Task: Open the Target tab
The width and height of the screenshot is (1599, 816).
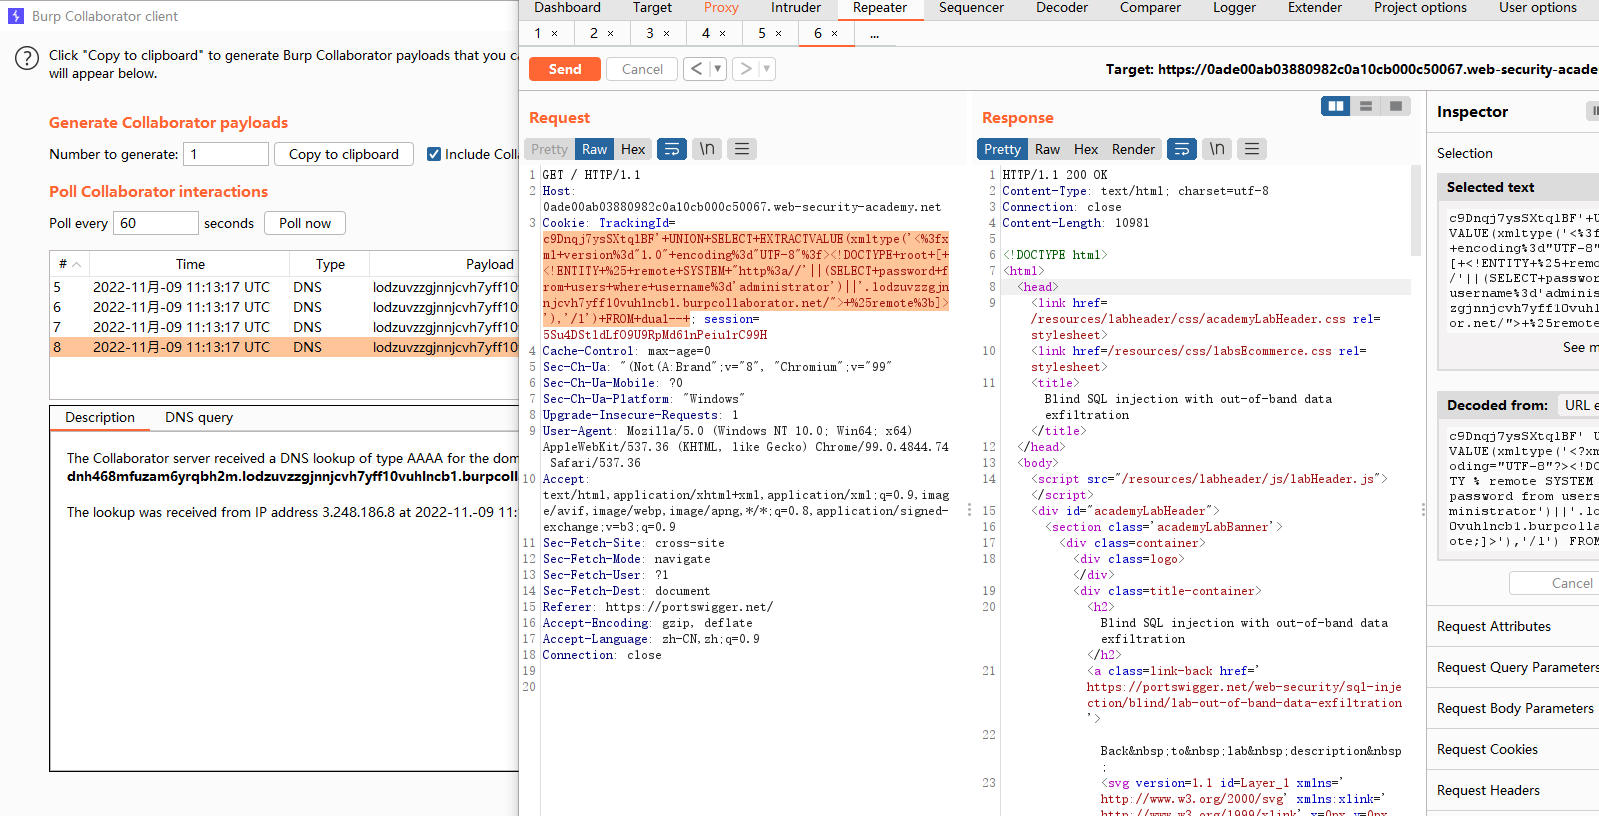Action: point(652,8)
